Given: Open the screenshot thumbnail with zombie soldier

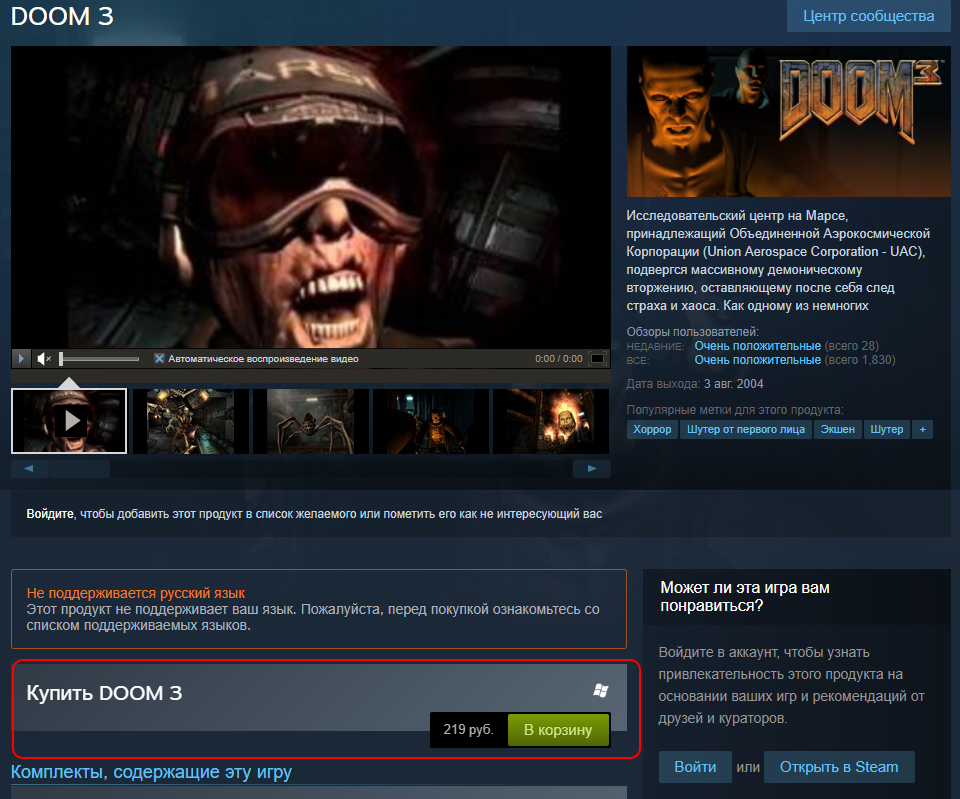Looking at the screenshot, I should pyautogui.click(x=190, y=421).
